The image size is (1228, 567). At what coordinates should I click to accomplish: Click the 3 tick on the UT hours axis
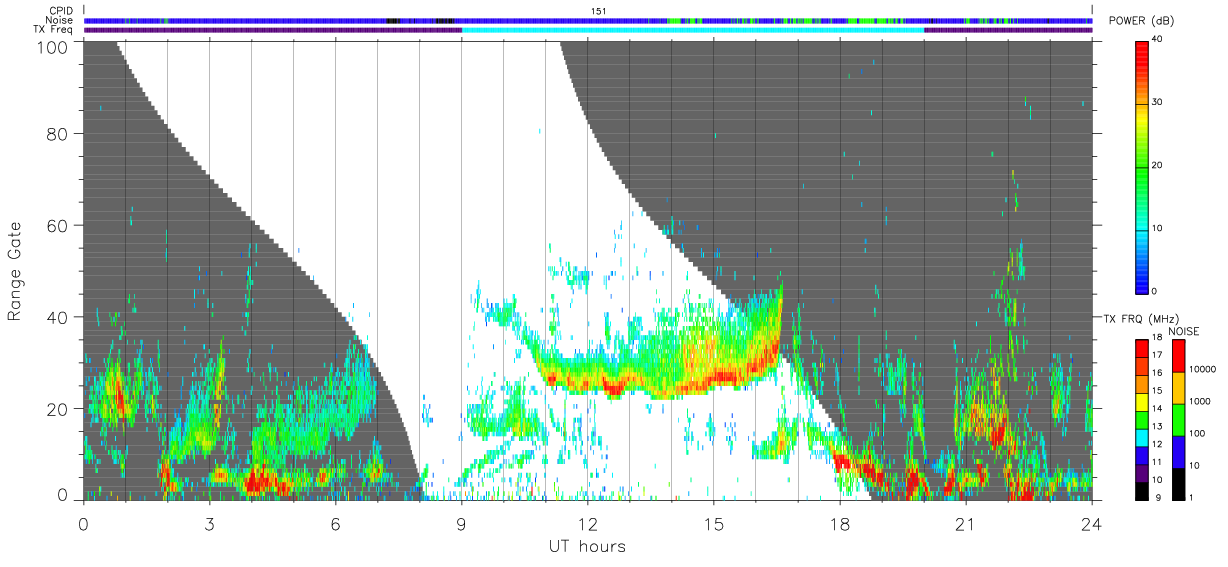point(210,524)
